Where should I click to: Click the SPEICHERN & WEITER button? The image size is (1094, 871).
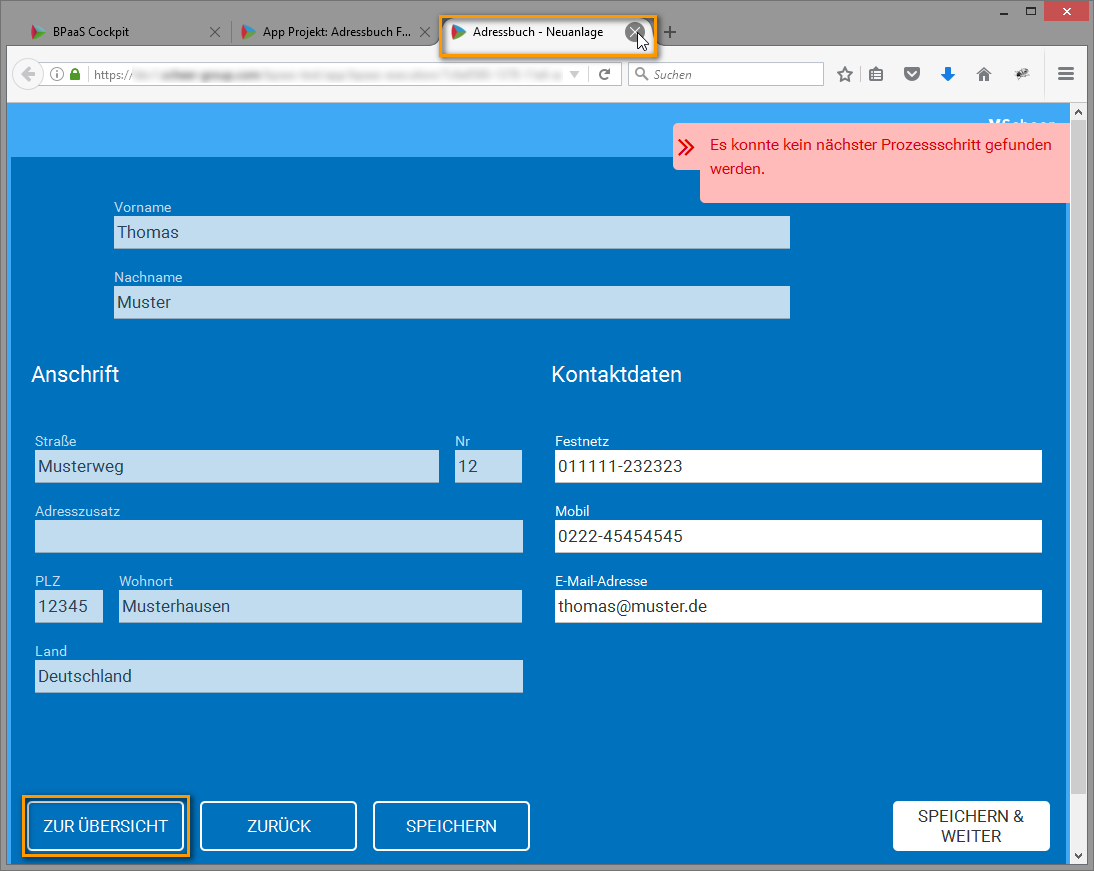(970, 826)
